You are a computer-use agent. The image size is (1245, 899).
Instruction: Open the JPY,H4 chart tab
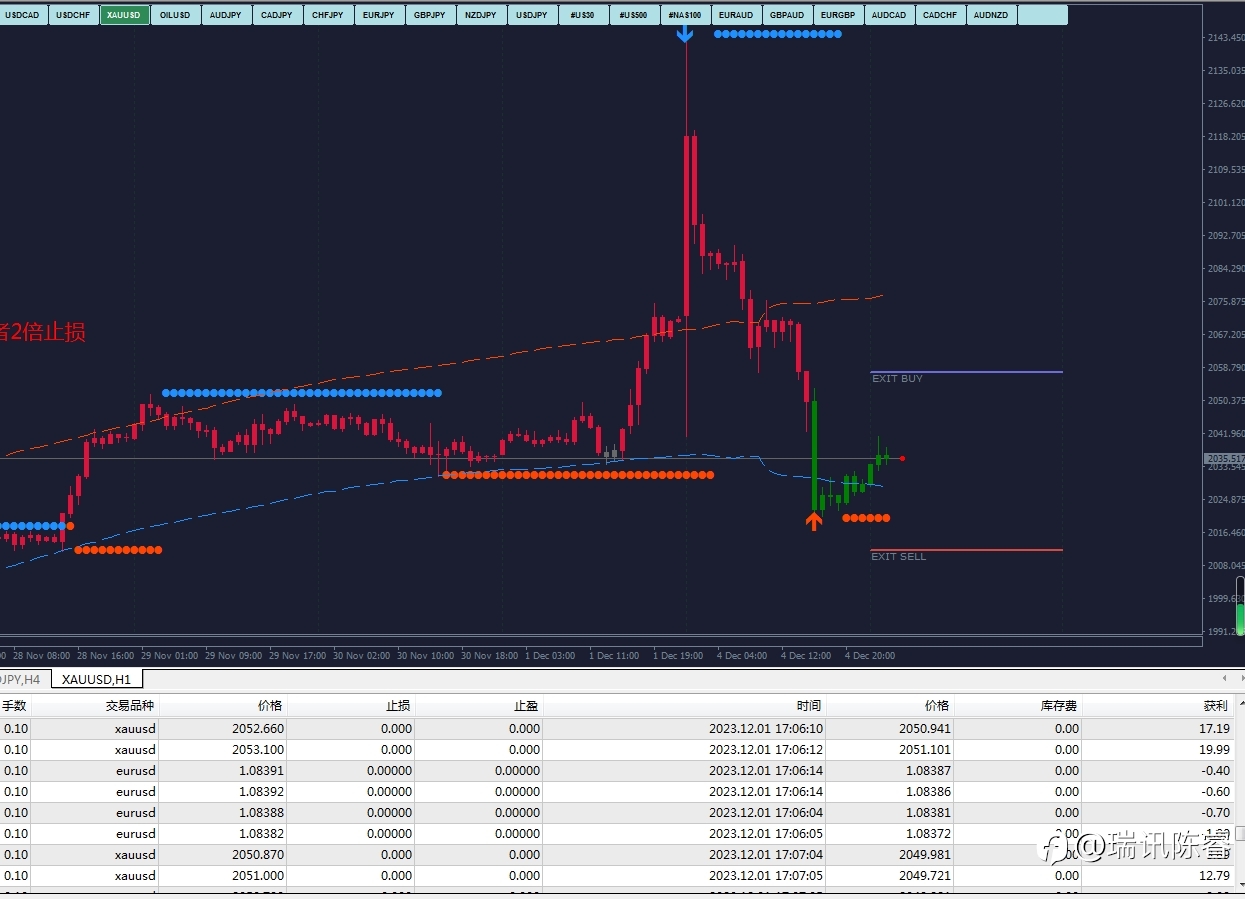tap(22, 679)
